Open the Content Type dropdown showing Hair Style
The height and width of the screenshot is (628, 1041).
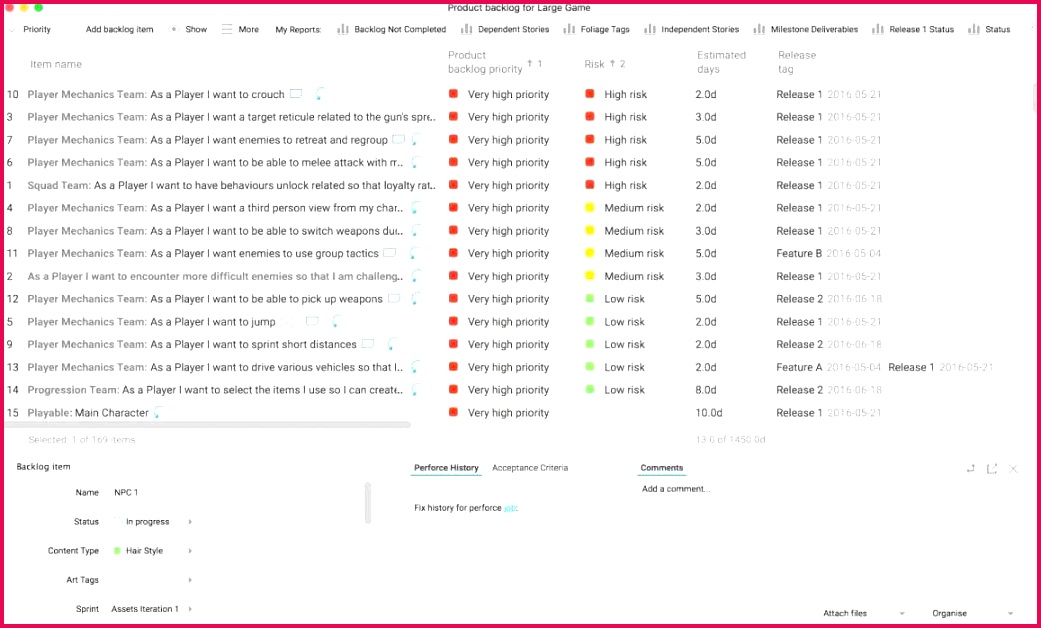point(147,550)
